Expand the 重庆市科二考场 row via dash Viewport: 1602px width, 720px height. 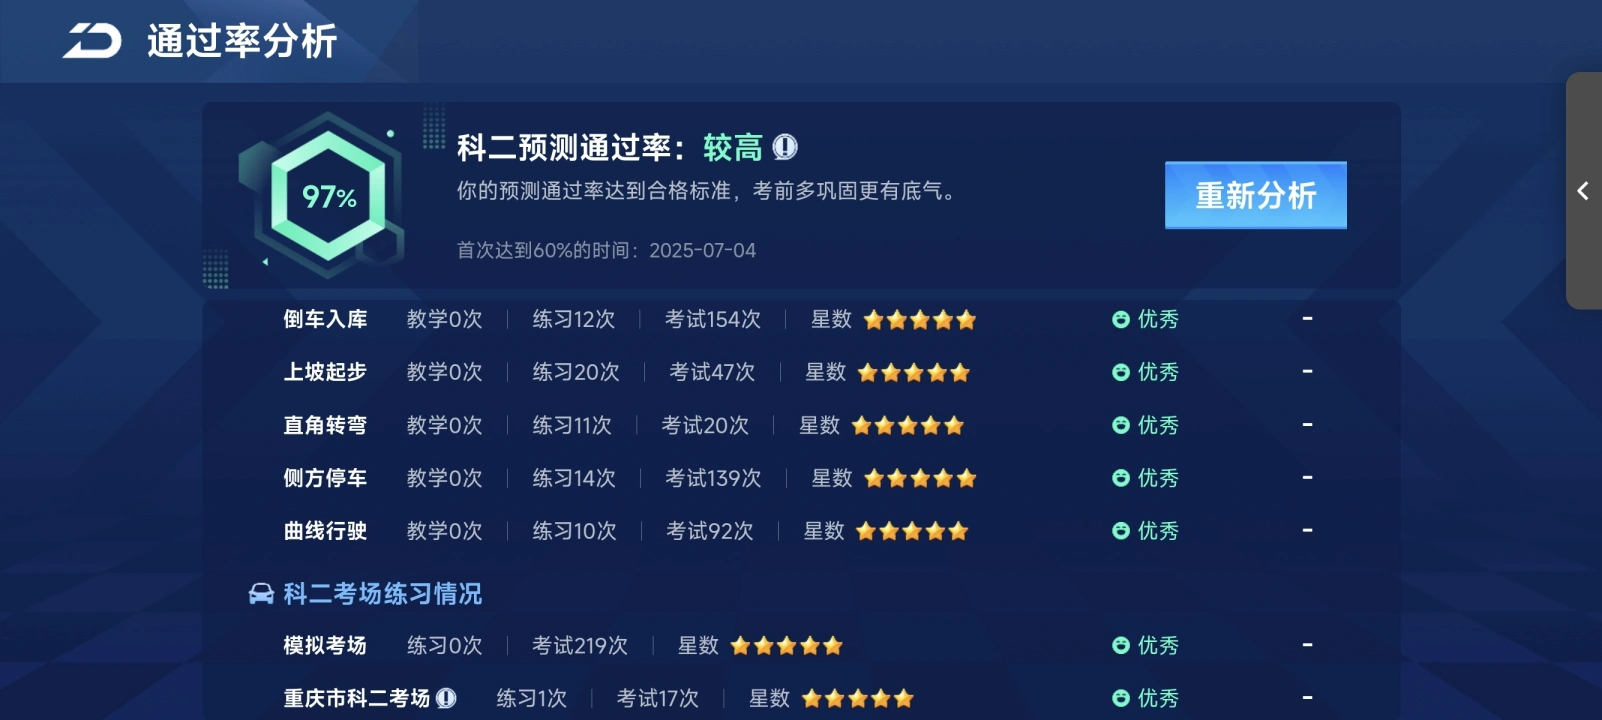click(x=1307, y=697)
